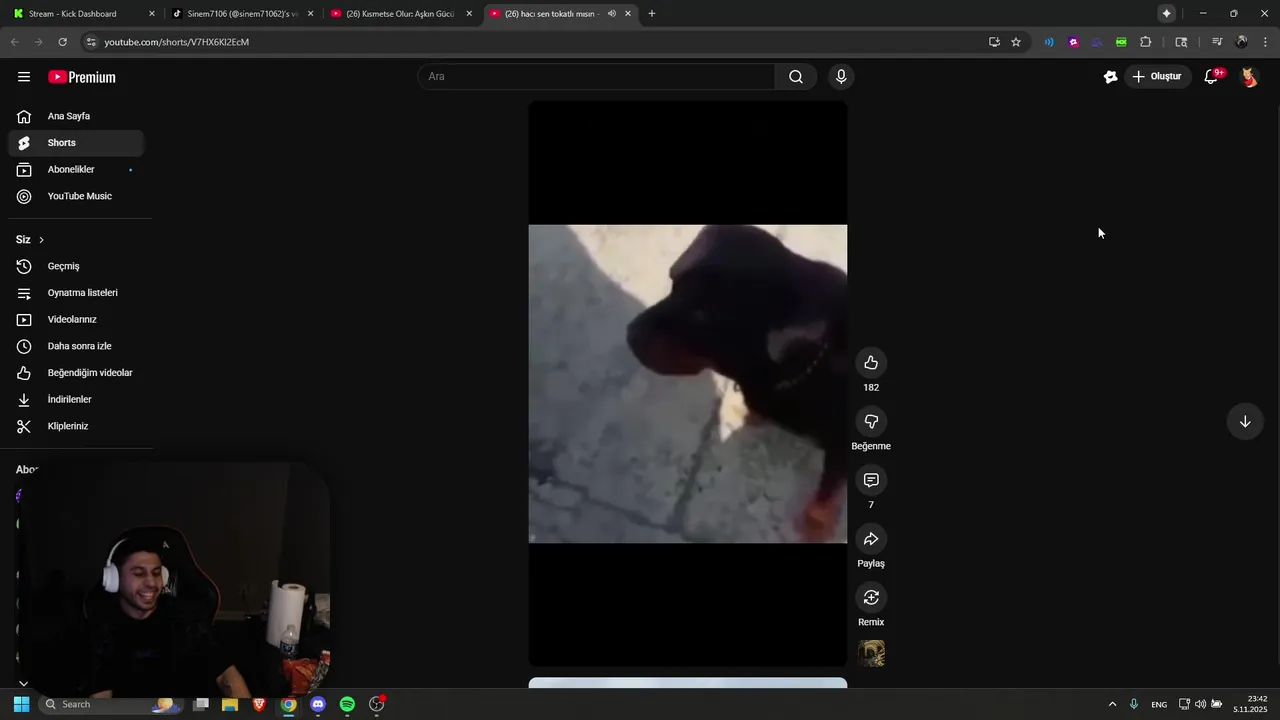
Task: Open İndirilenler downloads
Action: click(76, 400)
